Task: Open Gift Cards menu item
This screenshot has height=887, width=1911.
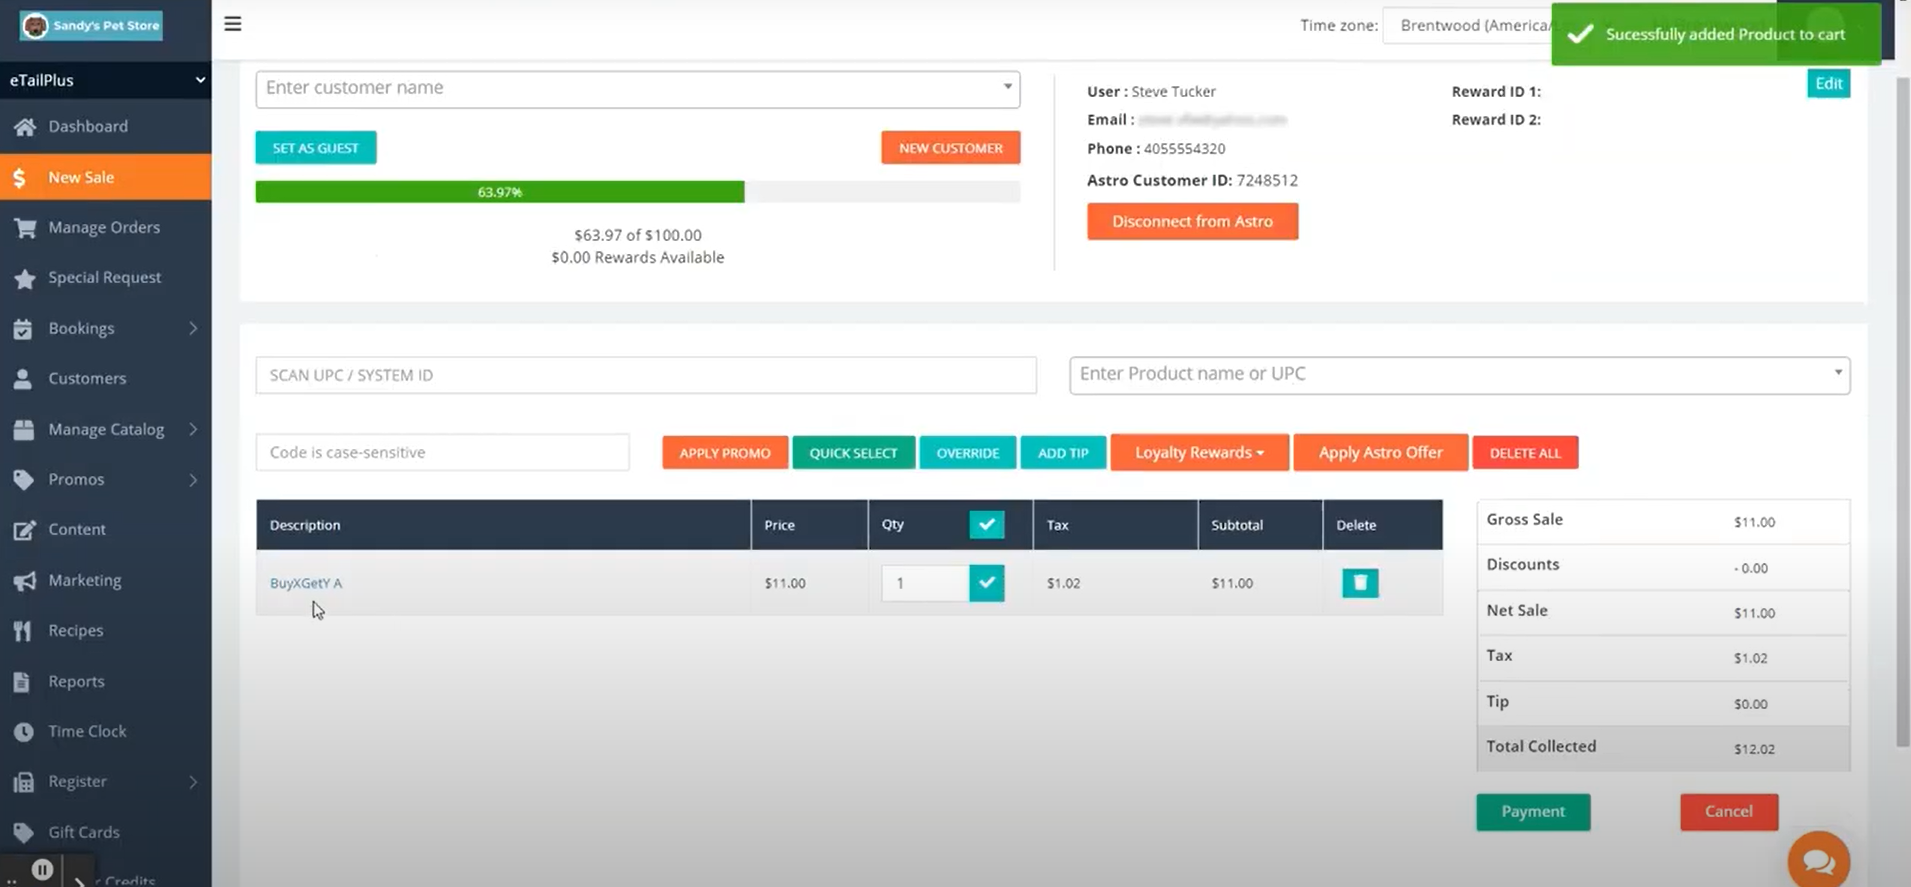Action: point(84,832)
